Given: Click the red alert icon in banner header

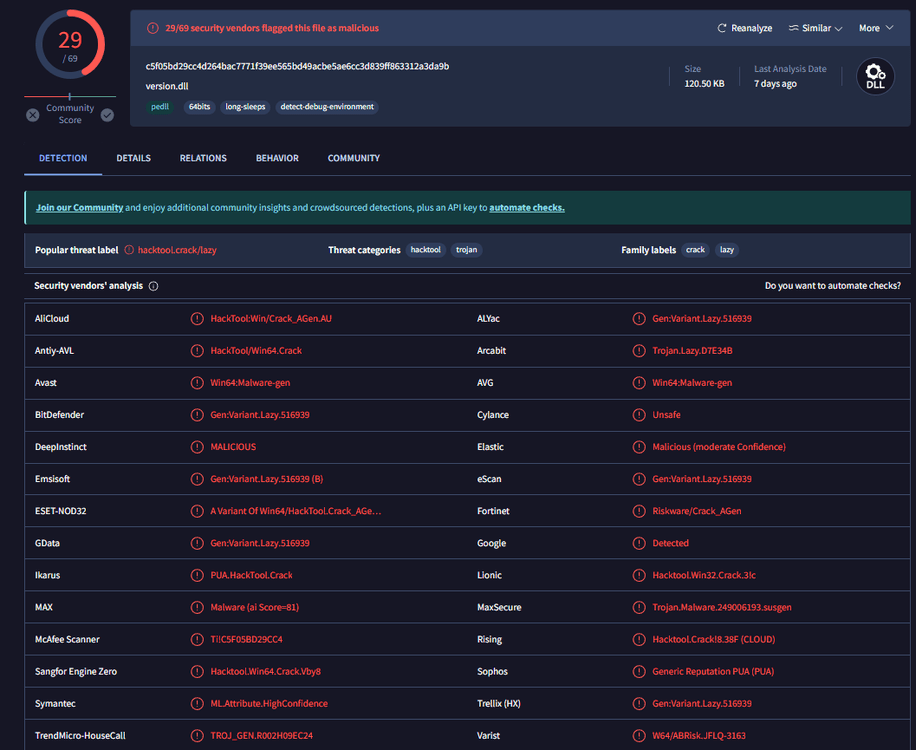Looking at the screenshot, I should [152, 28].
